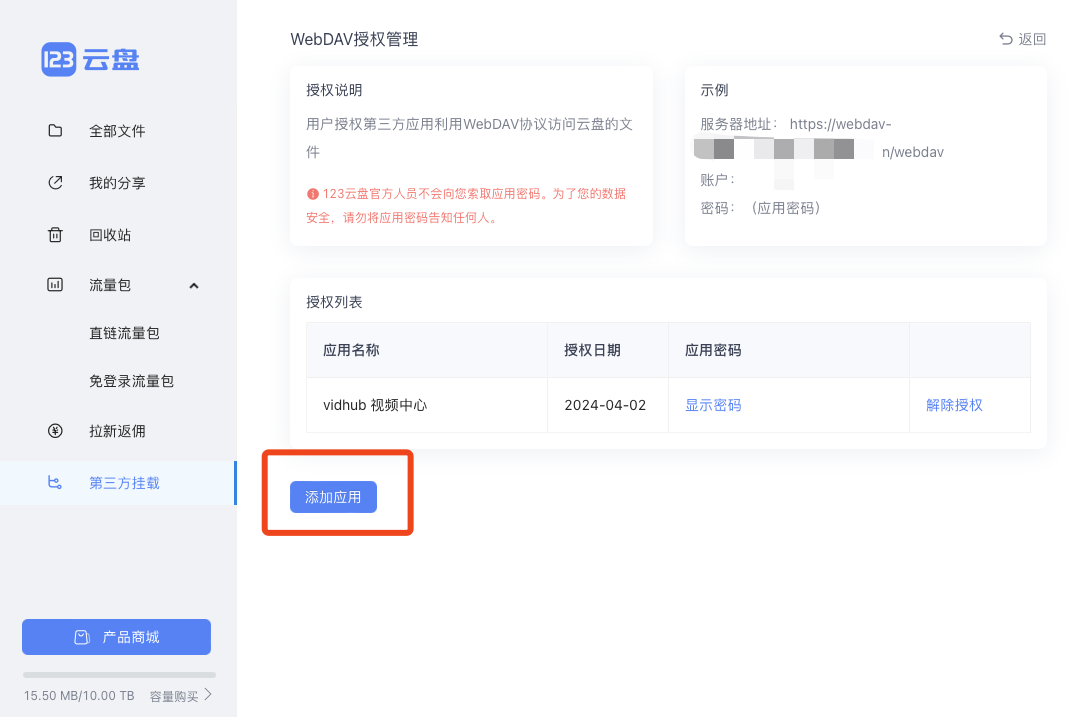Click the 应用密码 column header
Image resolution: width=1069 pixels, height=717 pixels.
tap(713, 350)
